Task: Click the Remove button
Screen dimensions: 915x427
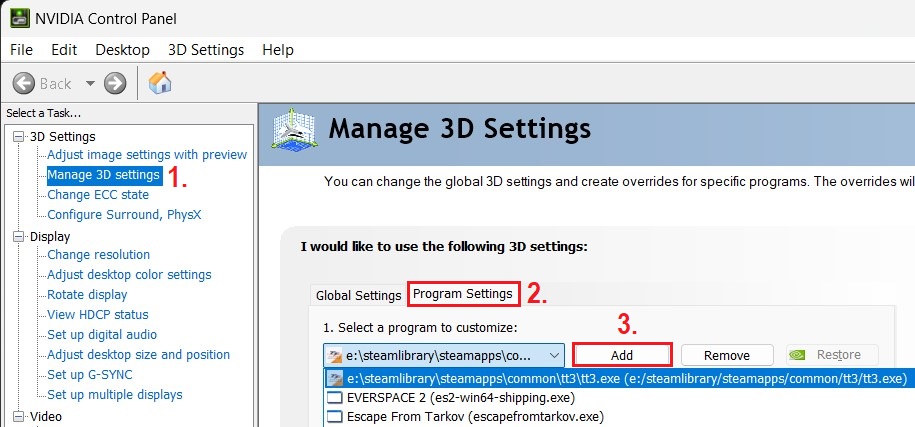Action: click(x=727, y=355)
